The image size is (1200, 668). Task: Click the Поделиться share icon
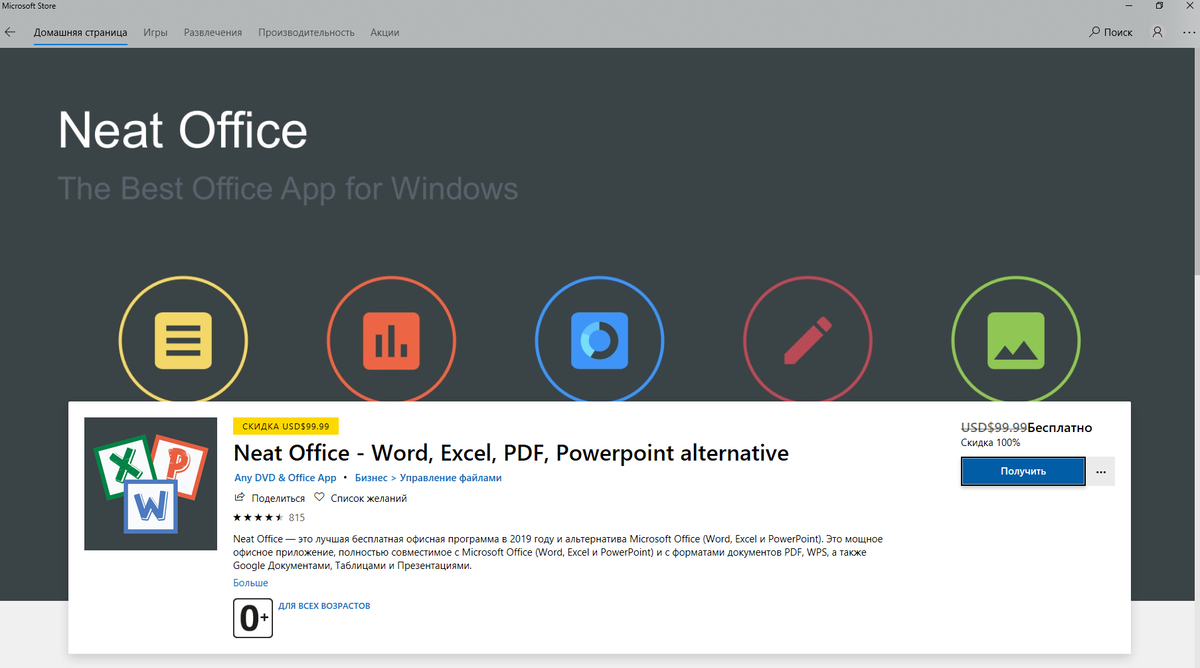pos(239,497)
